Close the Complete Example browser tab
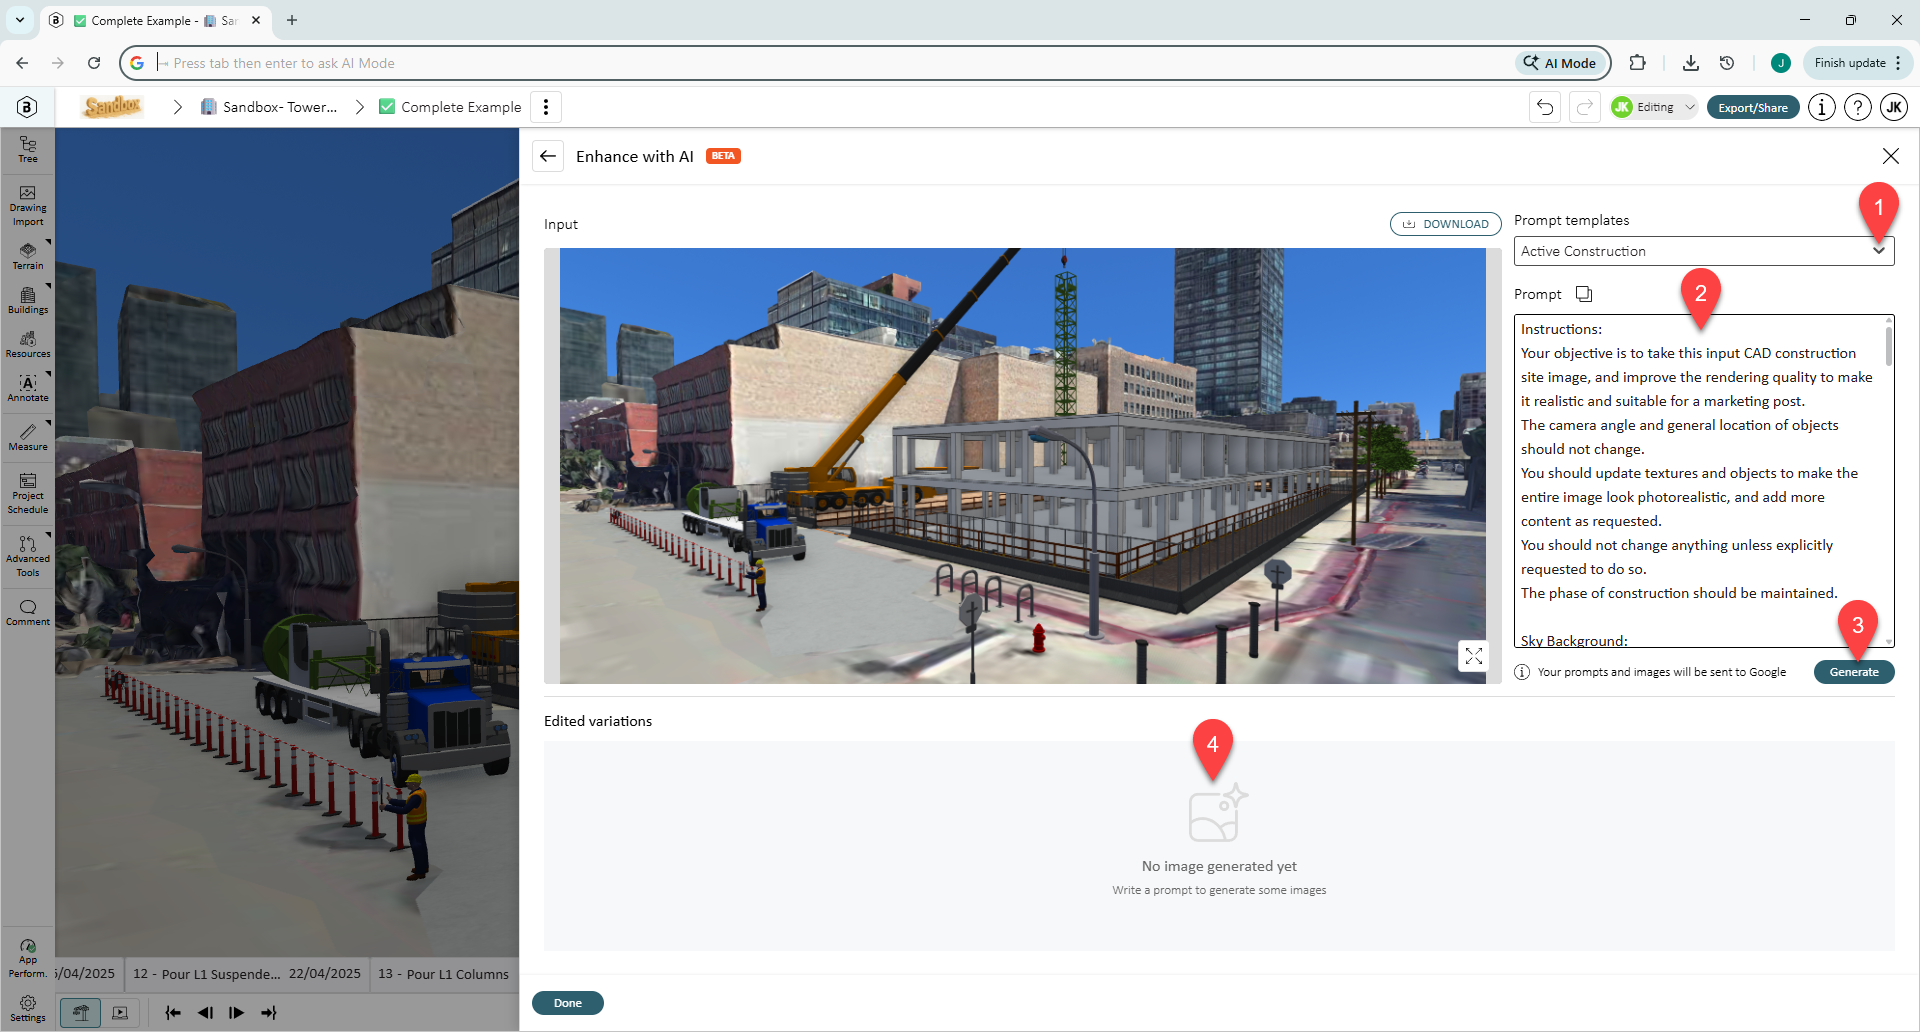Image resolution: width=1920 pixels, height=1032 pixels. [256, 20]
